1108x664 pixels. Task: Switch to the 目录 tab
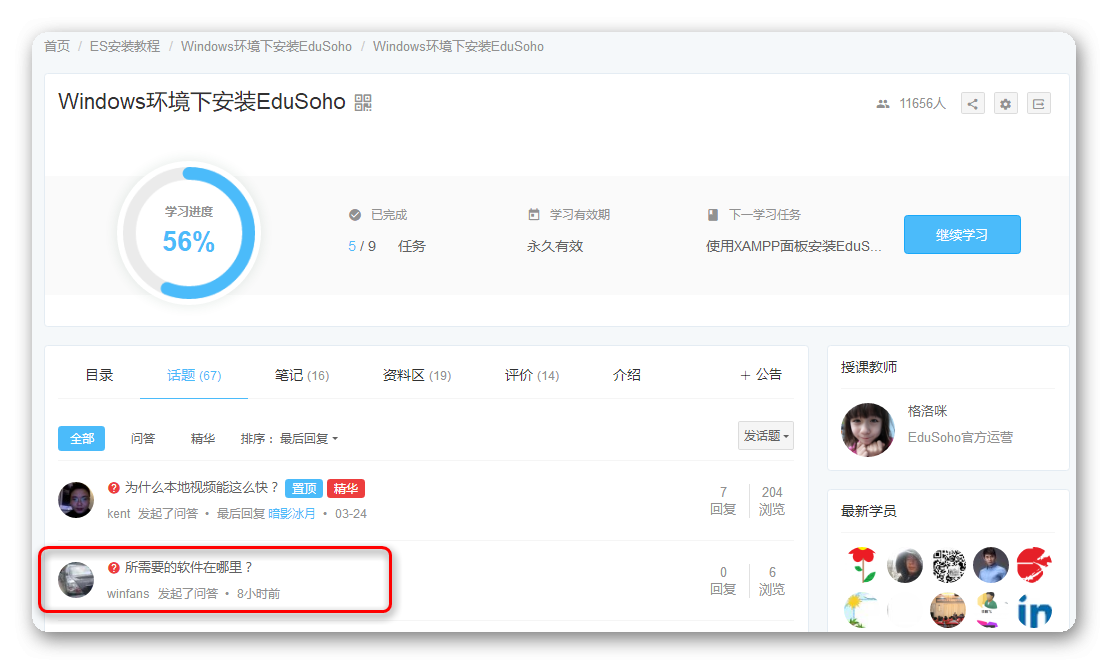[99, 375]
